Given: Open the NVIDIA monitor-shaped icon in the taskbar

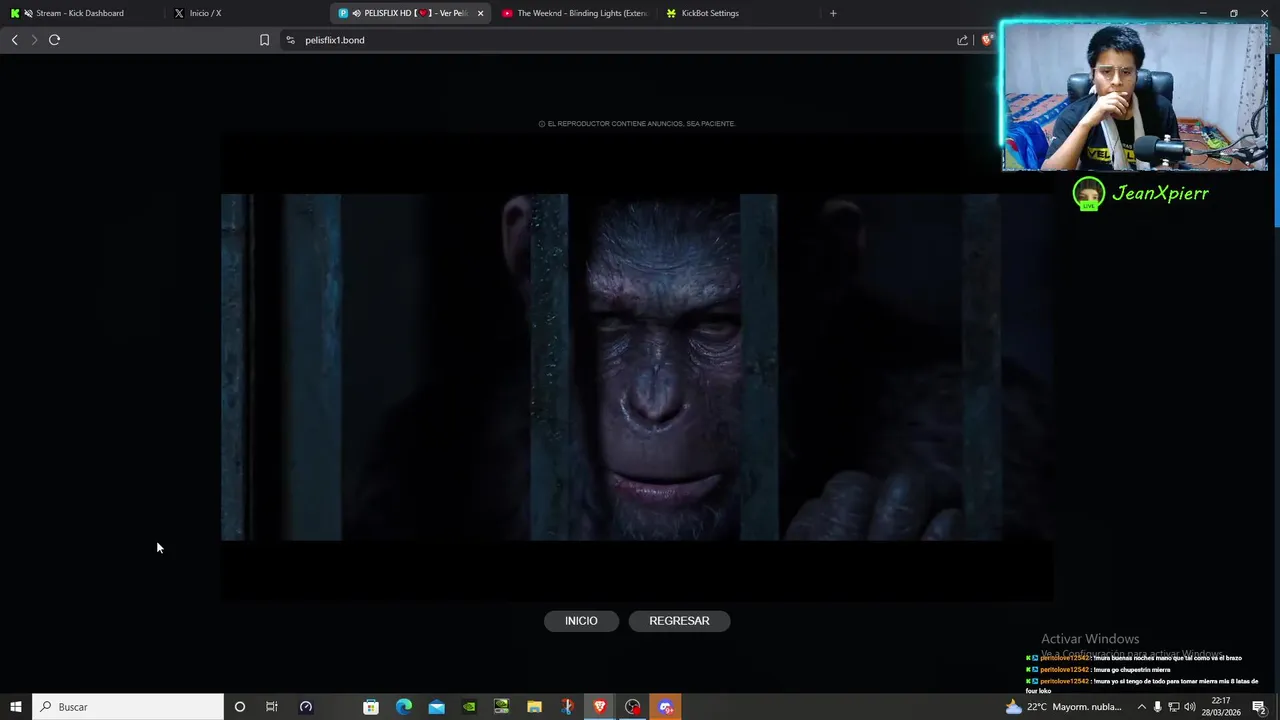Looking at the screenshot, I should [x=502, y=707].
